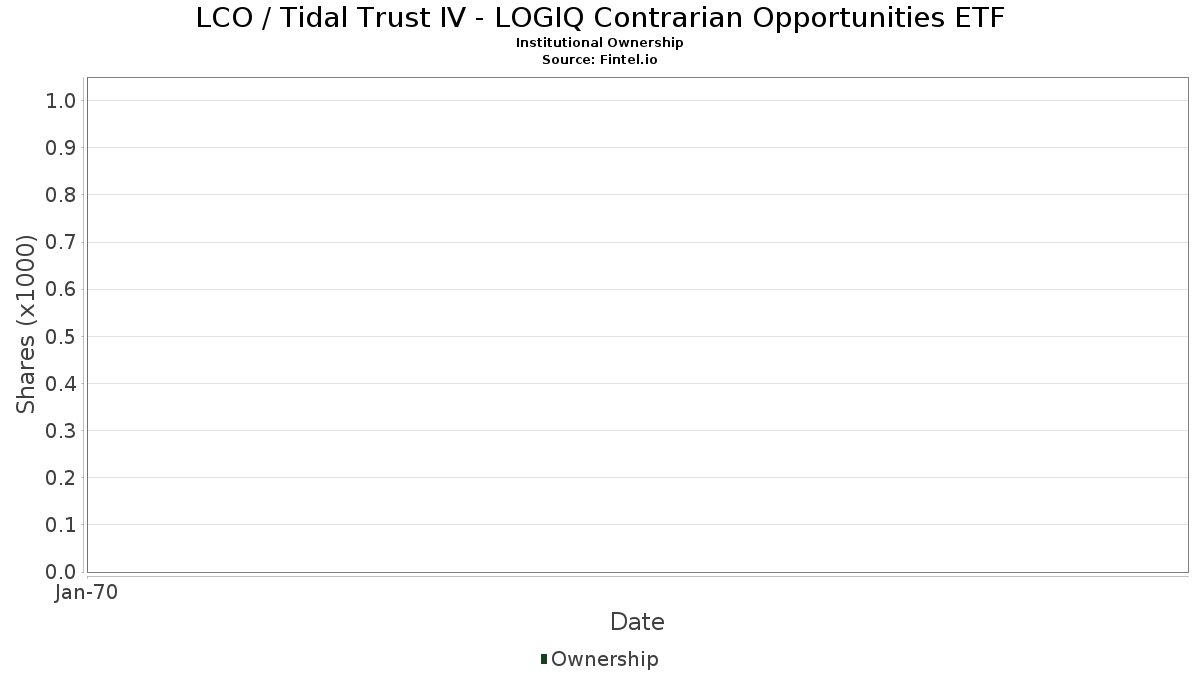Select the 0.8 y-axis tick label

61,195
